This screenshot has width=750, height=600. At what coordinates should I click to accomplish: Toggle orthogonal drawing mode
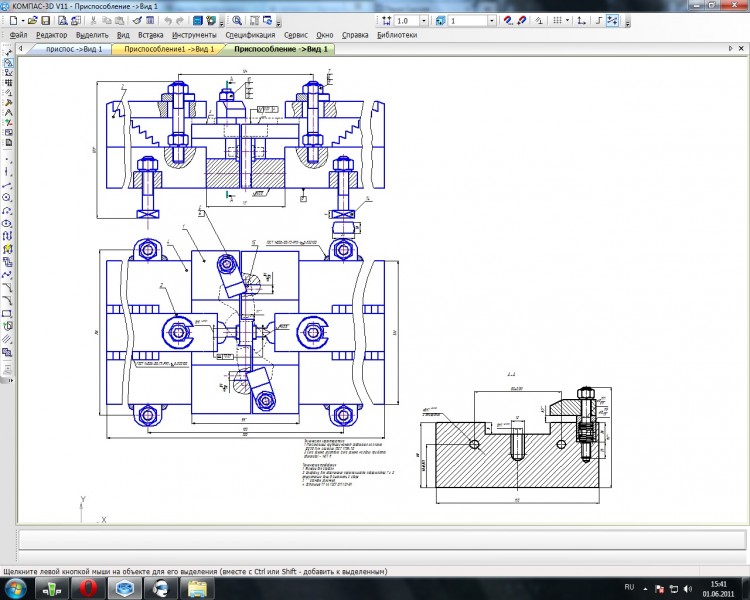pos(599,21)
